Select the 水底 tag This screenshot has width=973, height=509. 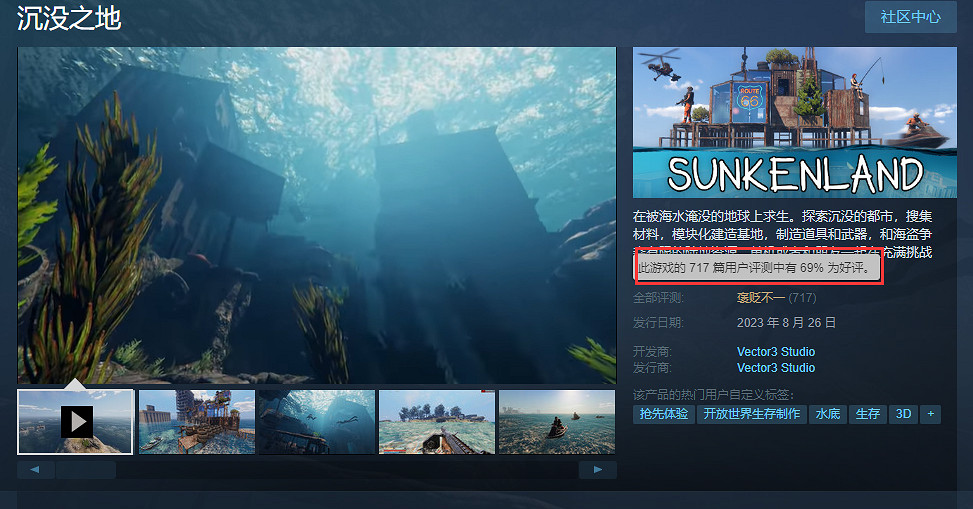828,414
